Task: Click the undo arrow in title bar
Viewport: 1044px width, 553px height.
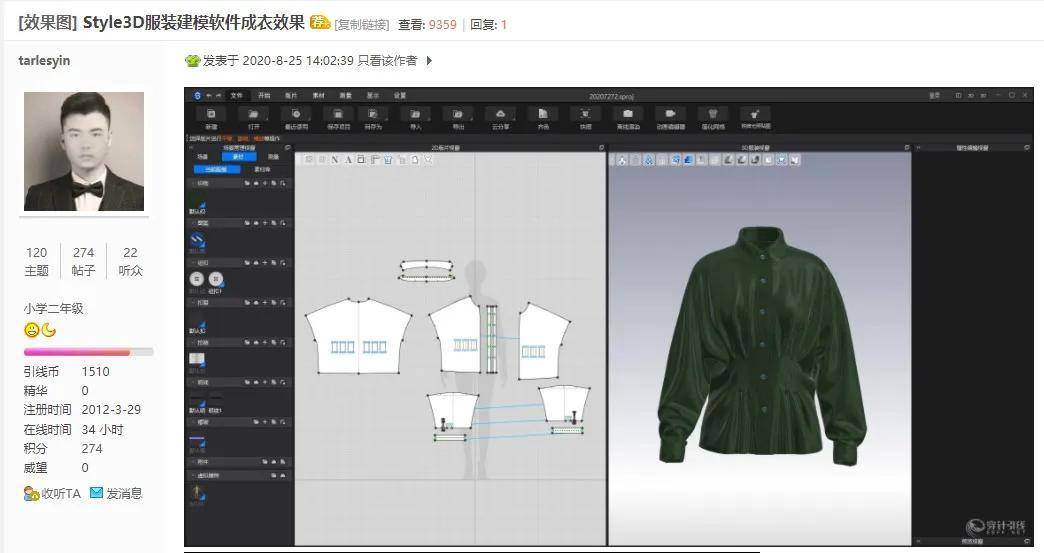Action: pyautogui.click(x=209, y=96)
